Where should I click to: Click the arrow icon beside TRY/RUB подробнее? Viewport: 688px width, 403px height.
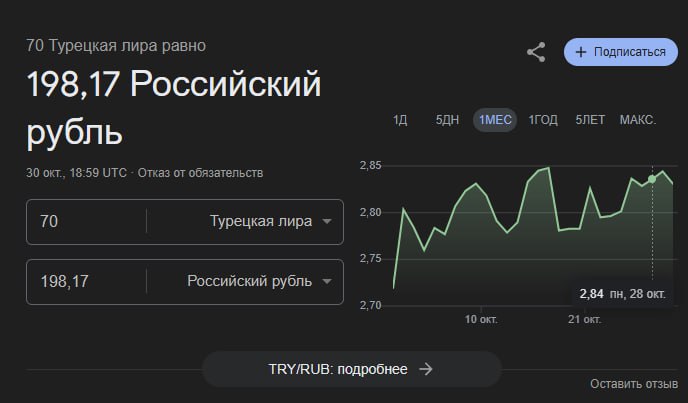[426, 369]
